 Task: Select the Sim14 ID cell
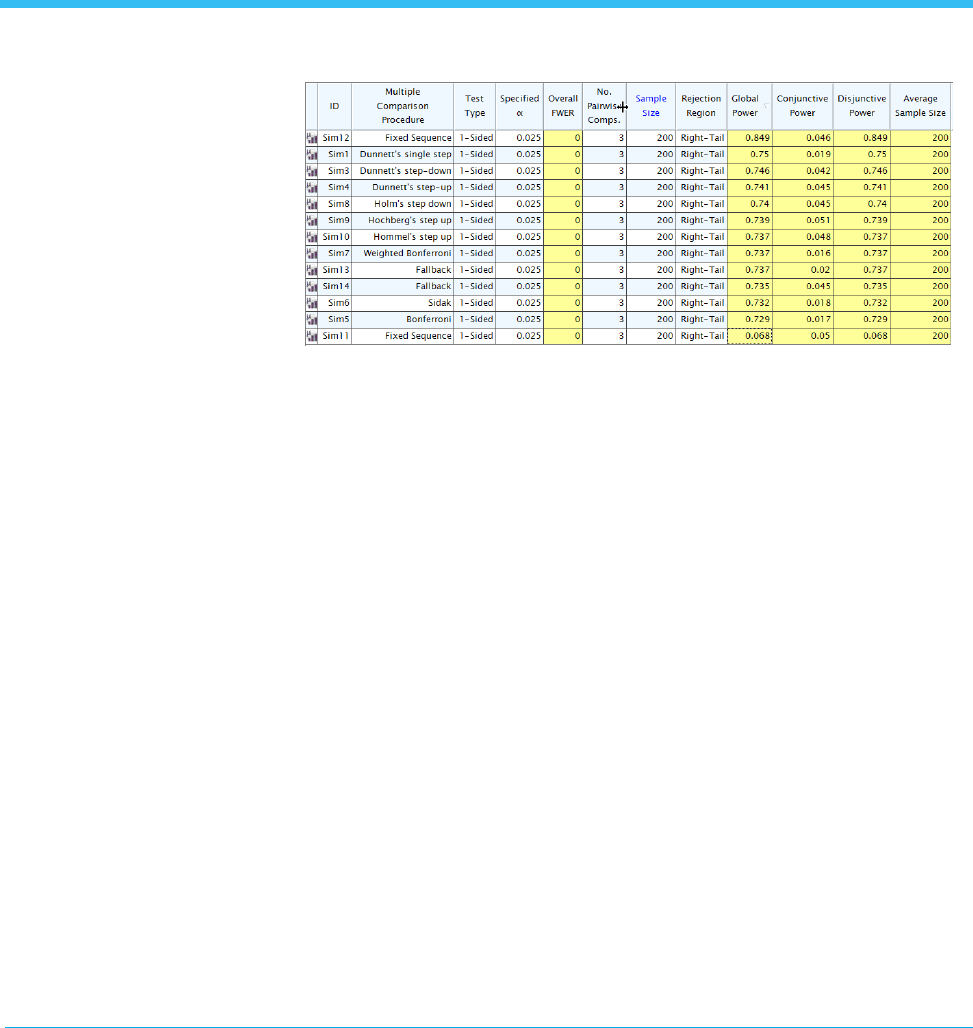tap(334, 287)
